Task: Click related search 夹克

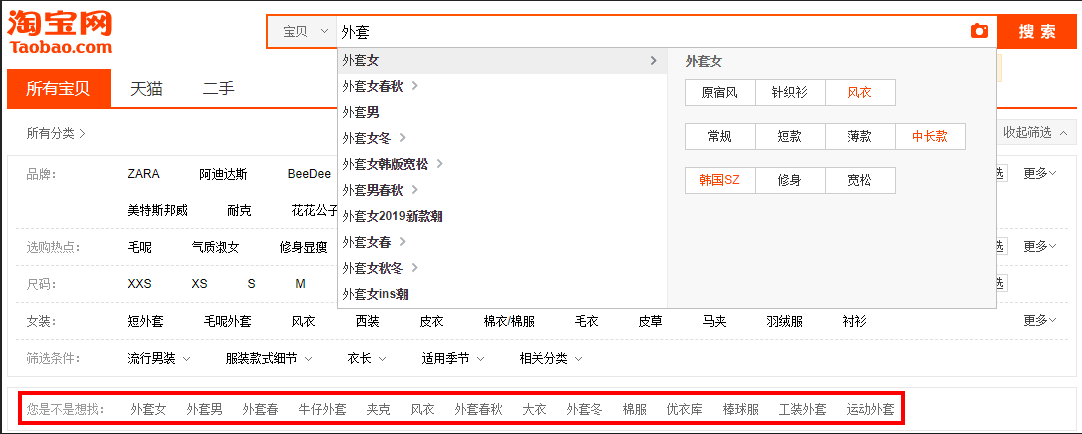Action: tap(378, 410)
